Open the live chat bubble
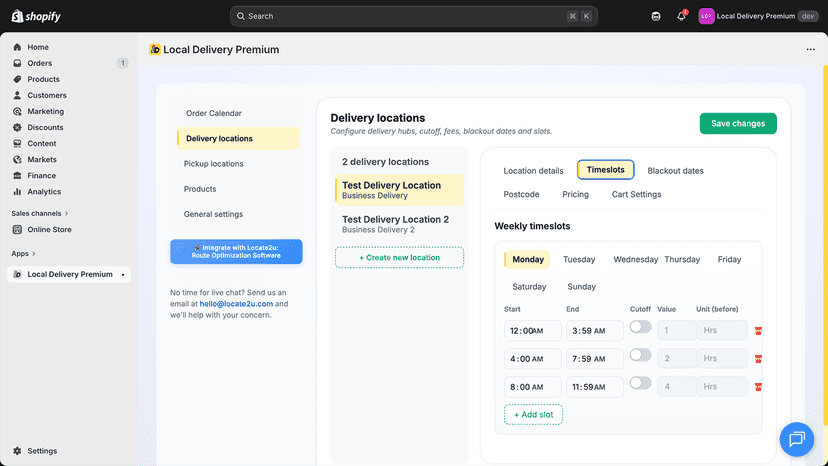828x466 pixels. point(797,439)
